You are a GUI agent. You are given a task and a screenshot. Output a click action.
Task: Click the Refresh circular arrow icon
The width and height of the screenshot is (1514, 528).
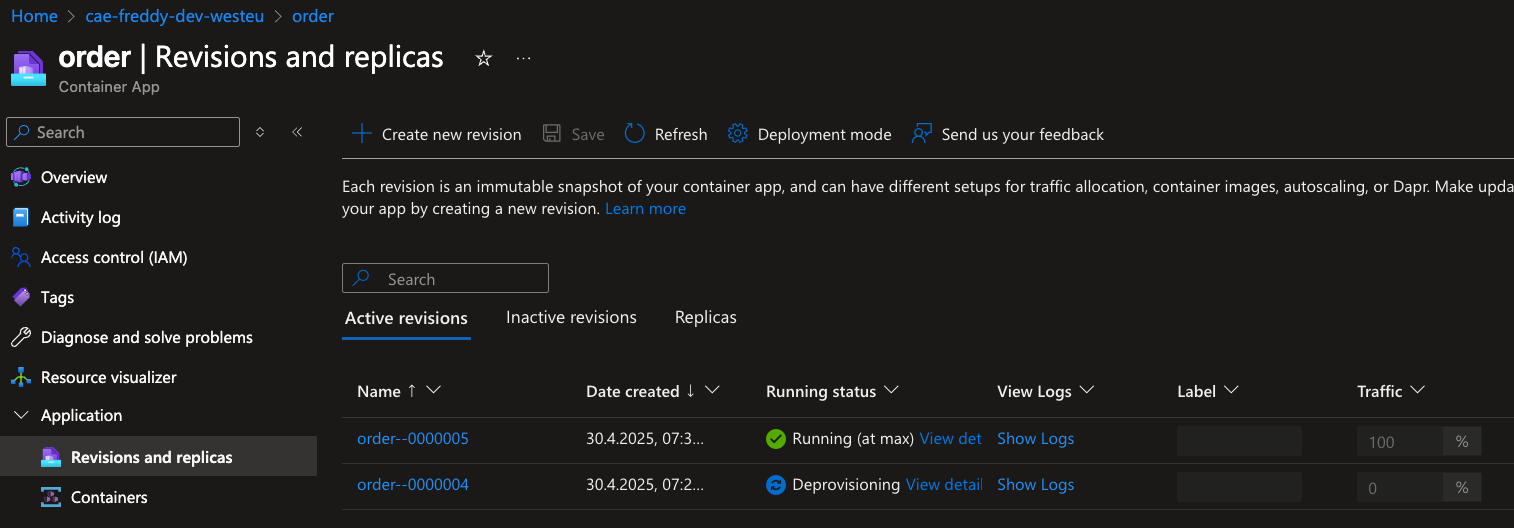point(635,134)
